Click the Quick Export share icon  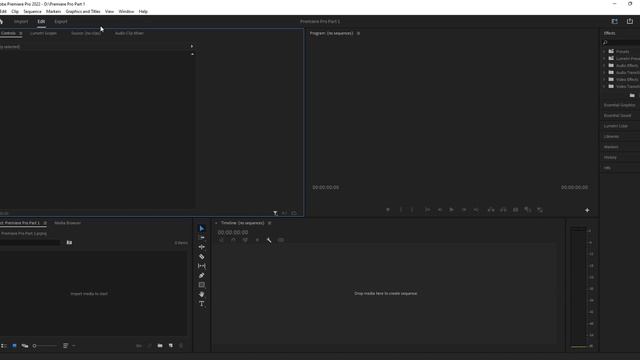click(x=630, y=21)
